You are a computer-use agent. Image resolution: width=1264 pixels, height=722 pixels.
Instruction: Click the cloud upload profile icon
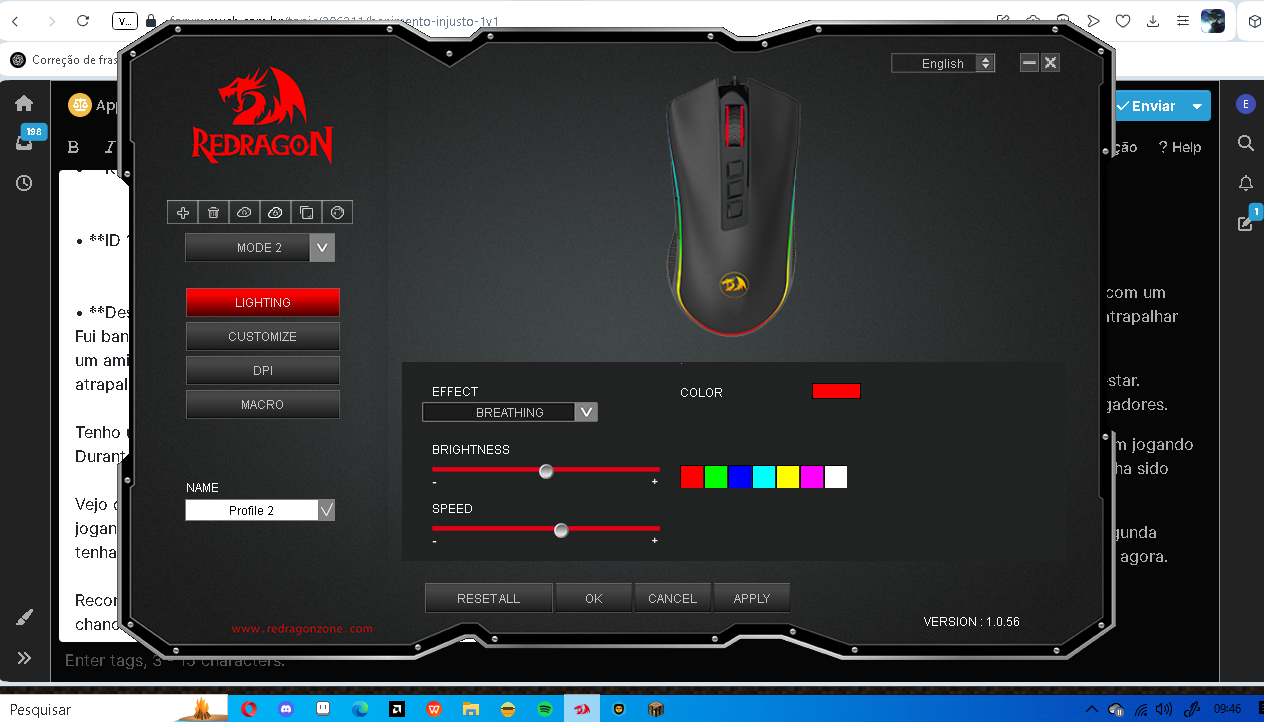(x=244, y=212)
